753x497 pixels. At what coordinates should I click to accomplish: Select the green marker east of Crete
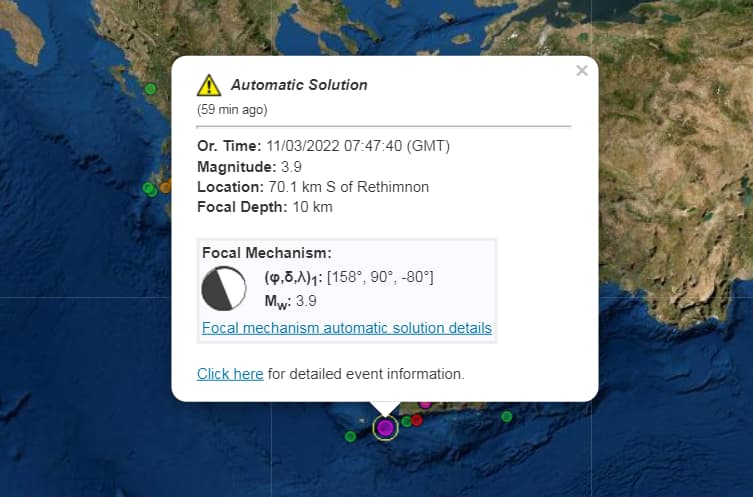click(507, 416)
